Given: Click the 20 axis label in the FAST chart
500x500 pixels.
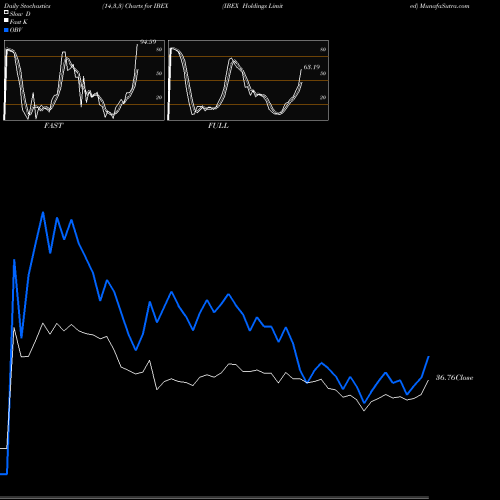Looking at the screenshot, I should coord(159,97).
